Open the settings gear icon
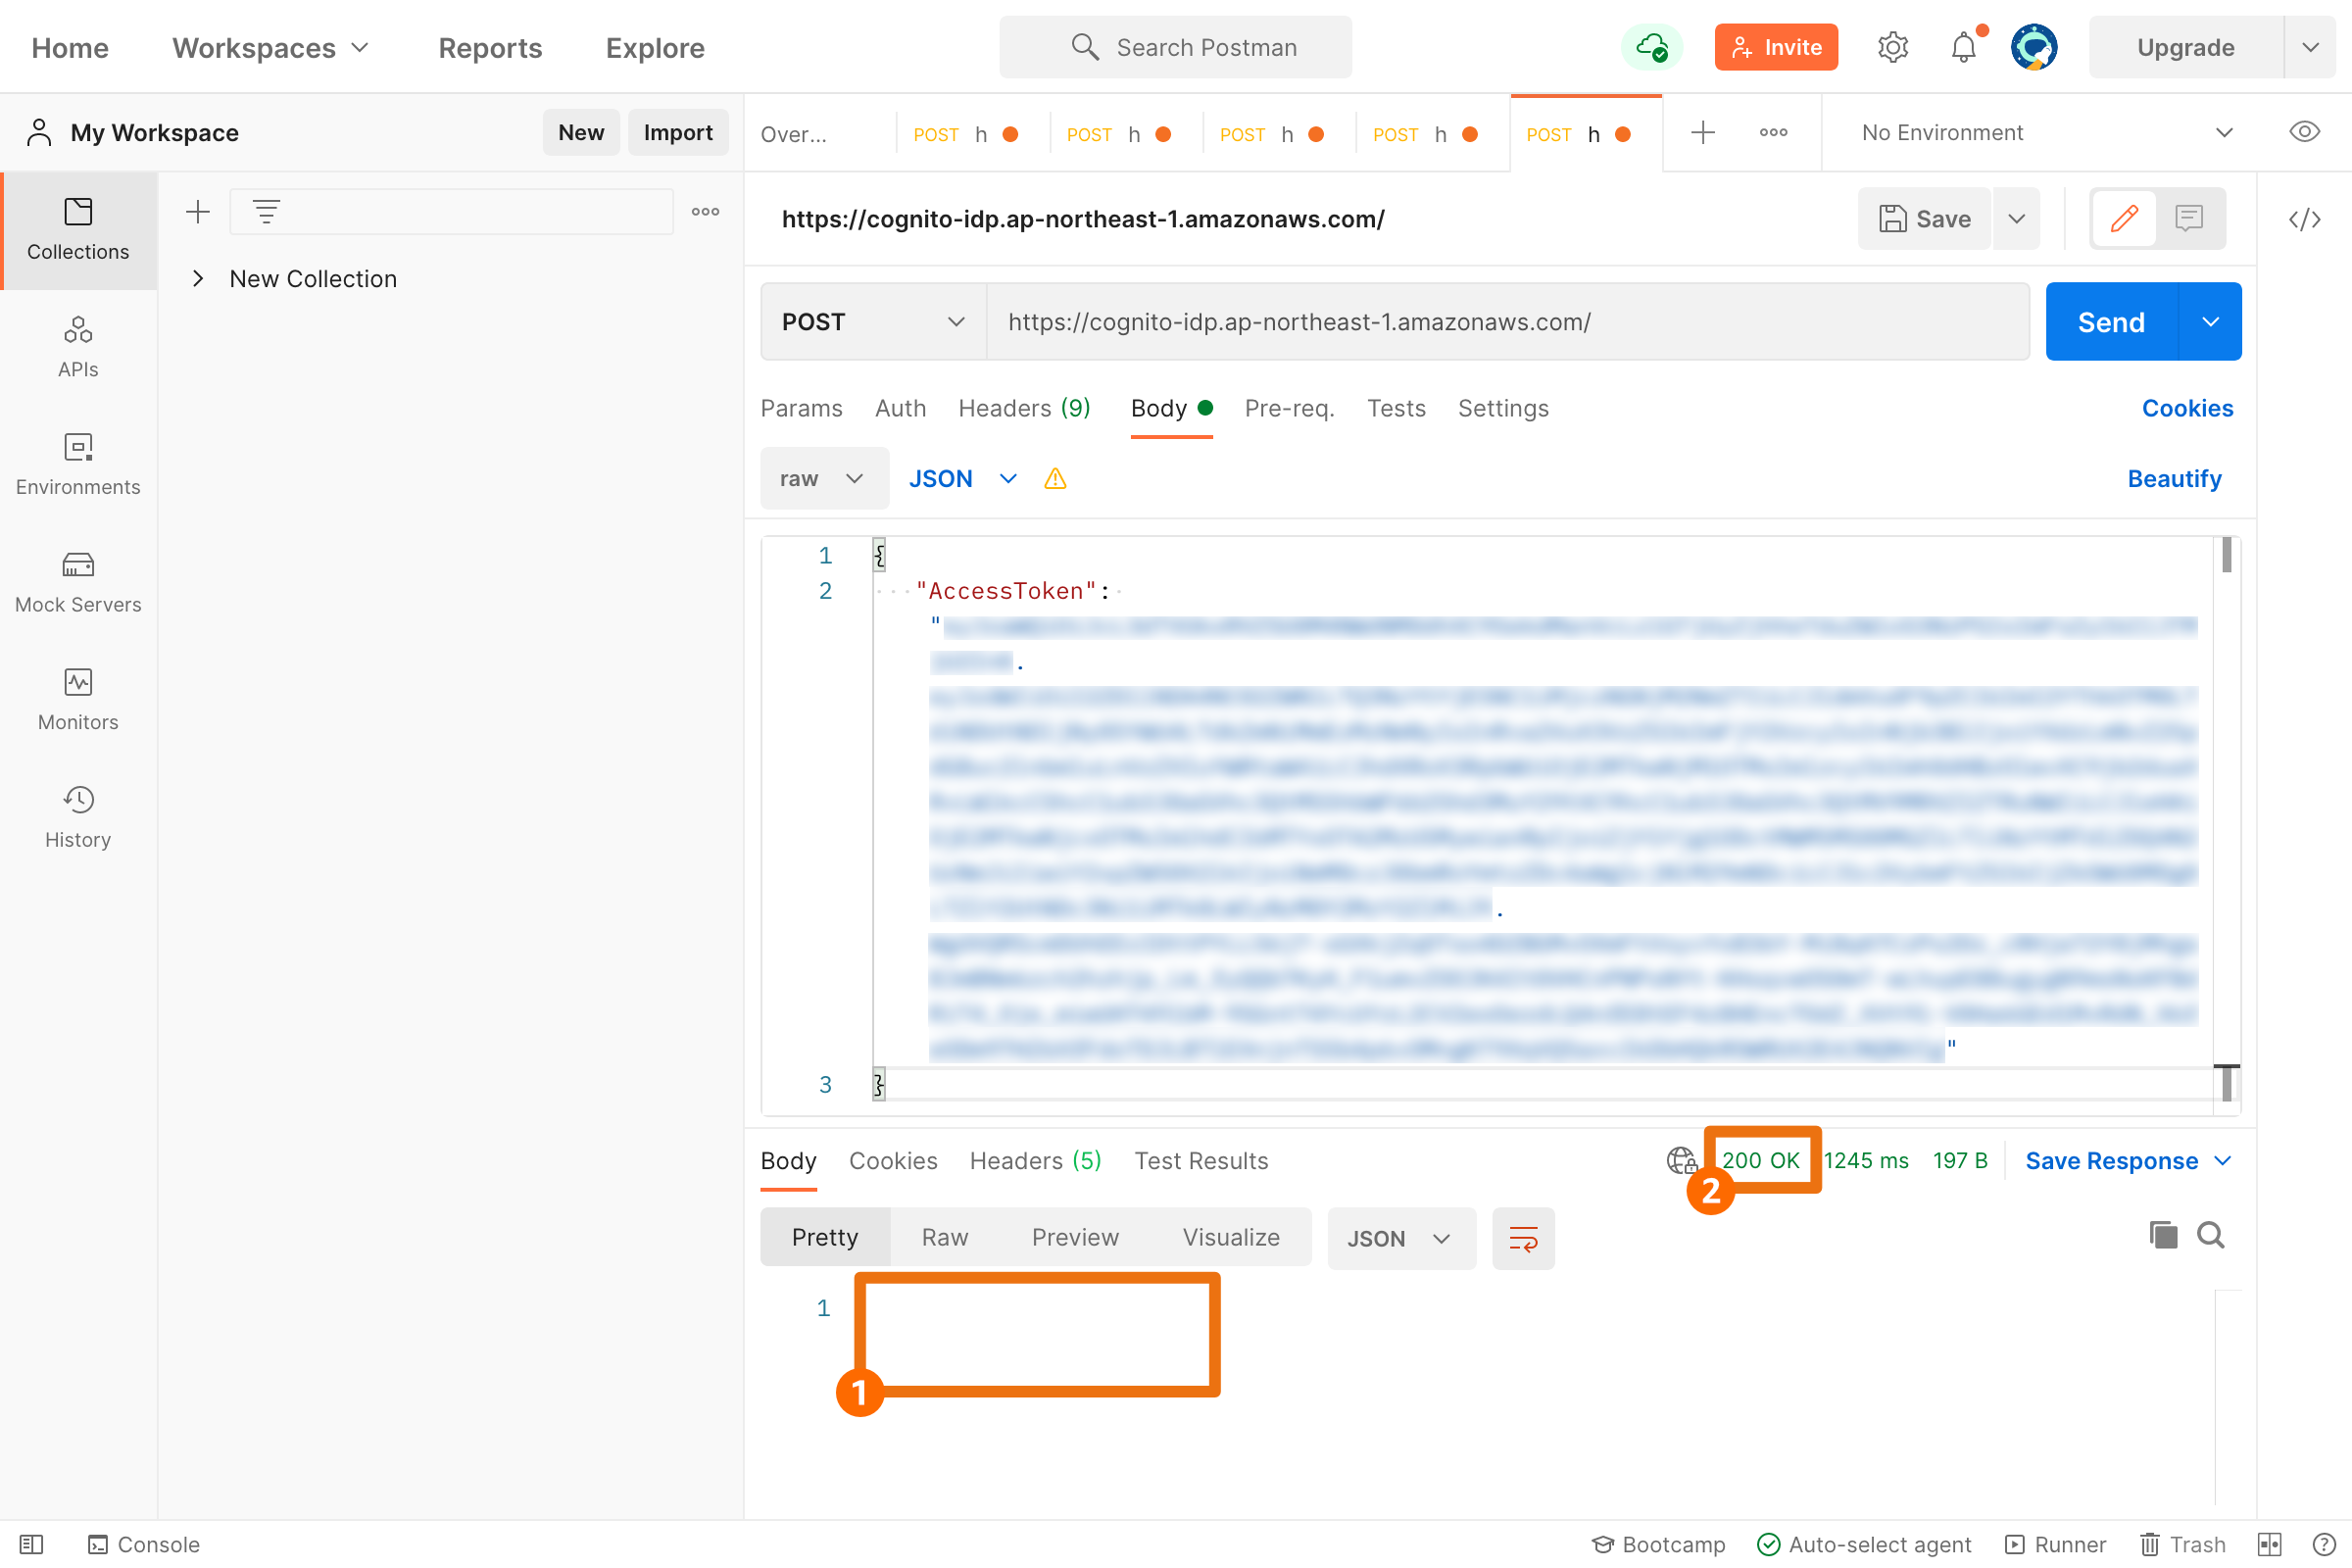2352x1568 pixels. pyautogui.click(x=1892, y=47)
